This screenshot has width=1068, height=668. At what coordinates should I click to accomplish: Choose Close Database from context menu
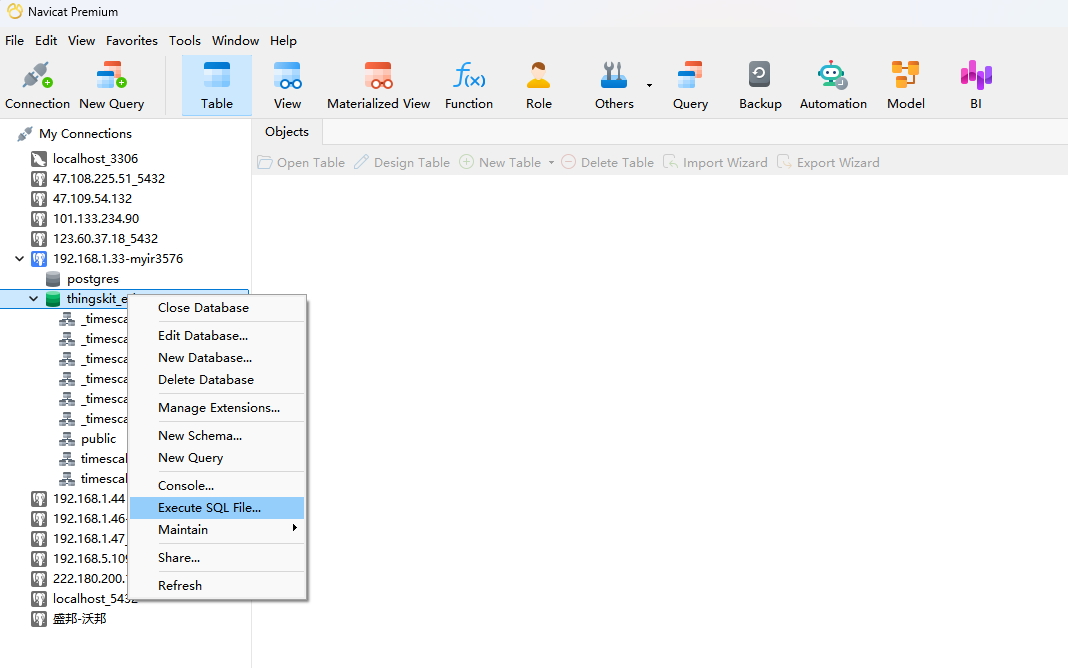pos(217,308)
